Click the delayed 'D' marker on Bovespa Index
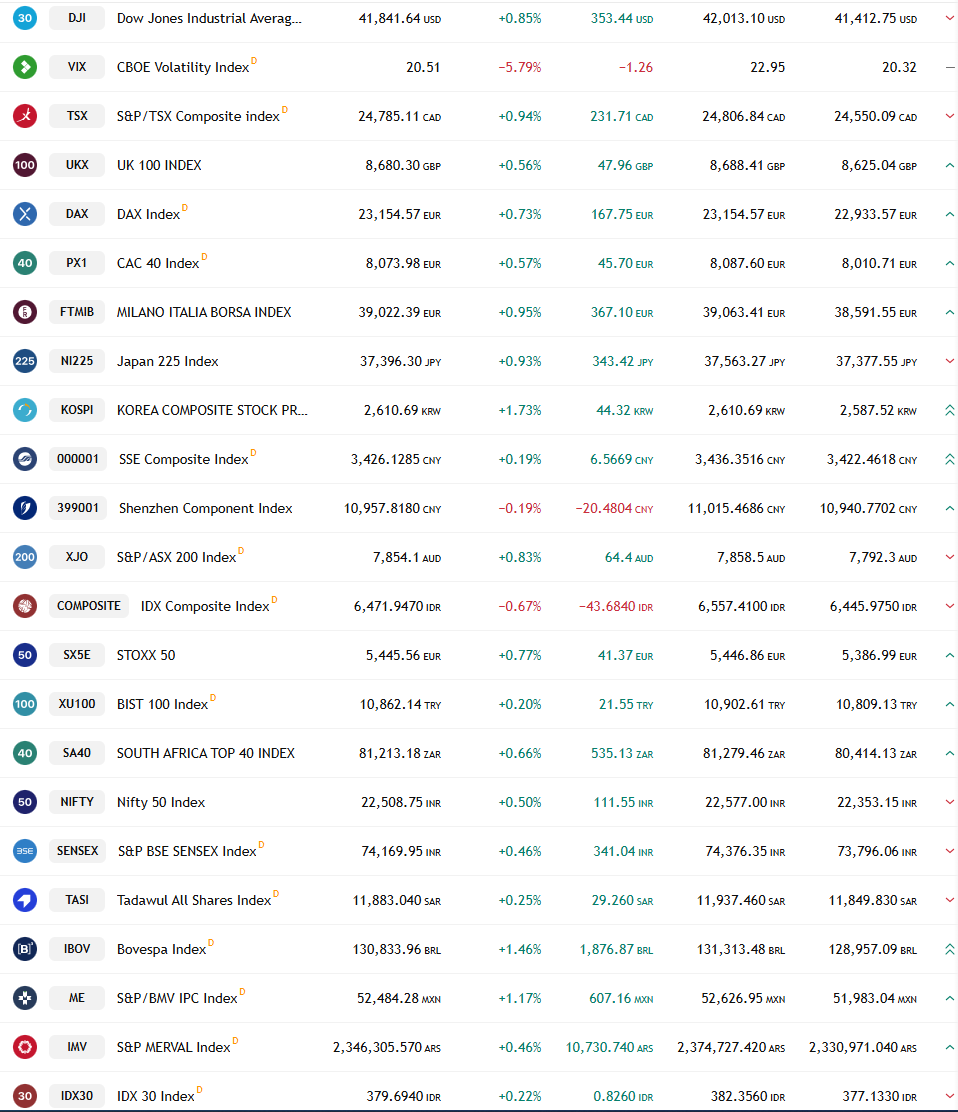 (211, 943)
